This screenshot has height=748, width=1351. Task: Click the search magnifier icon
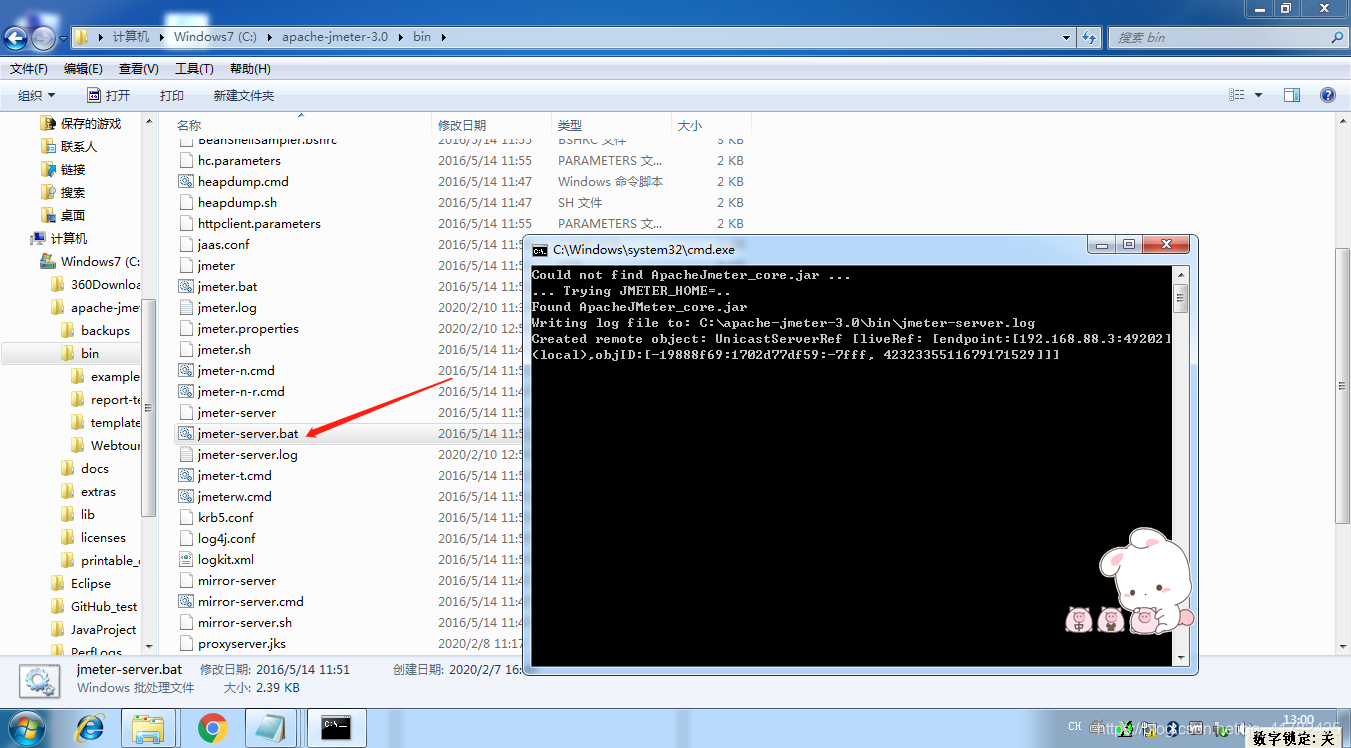point(1337,37)
